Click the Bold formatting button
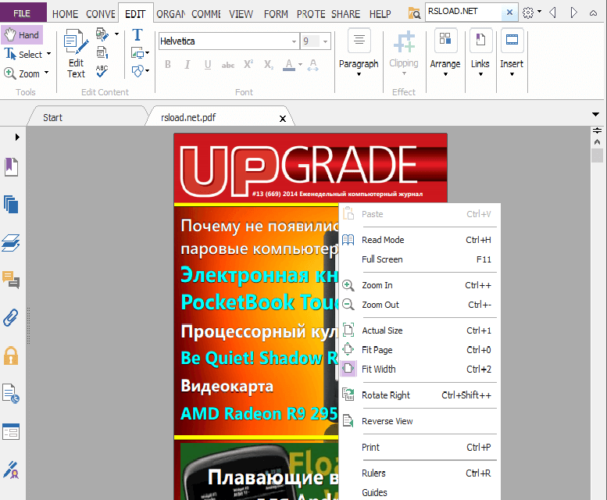 click(168, 64)
